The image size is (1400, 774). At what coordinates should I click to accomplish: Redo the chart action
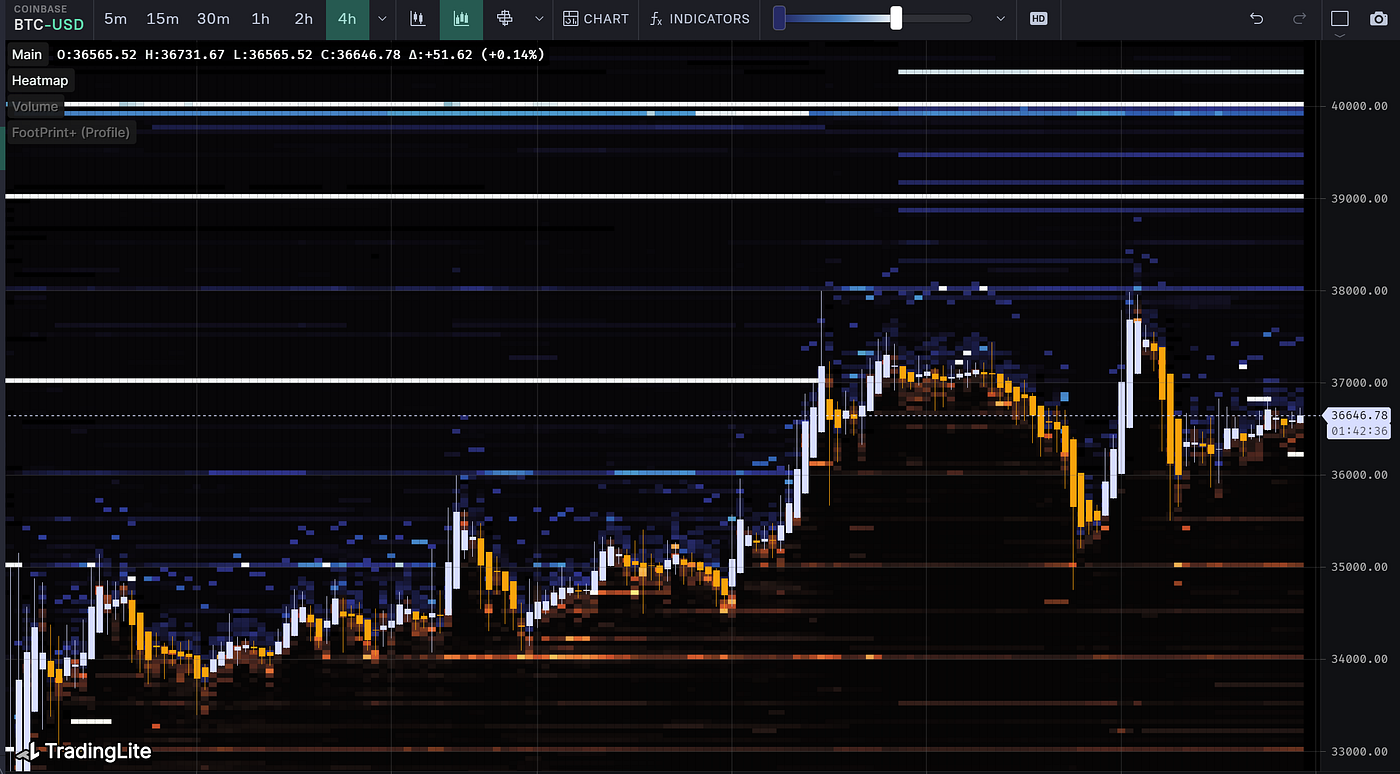click(1299, 19)
